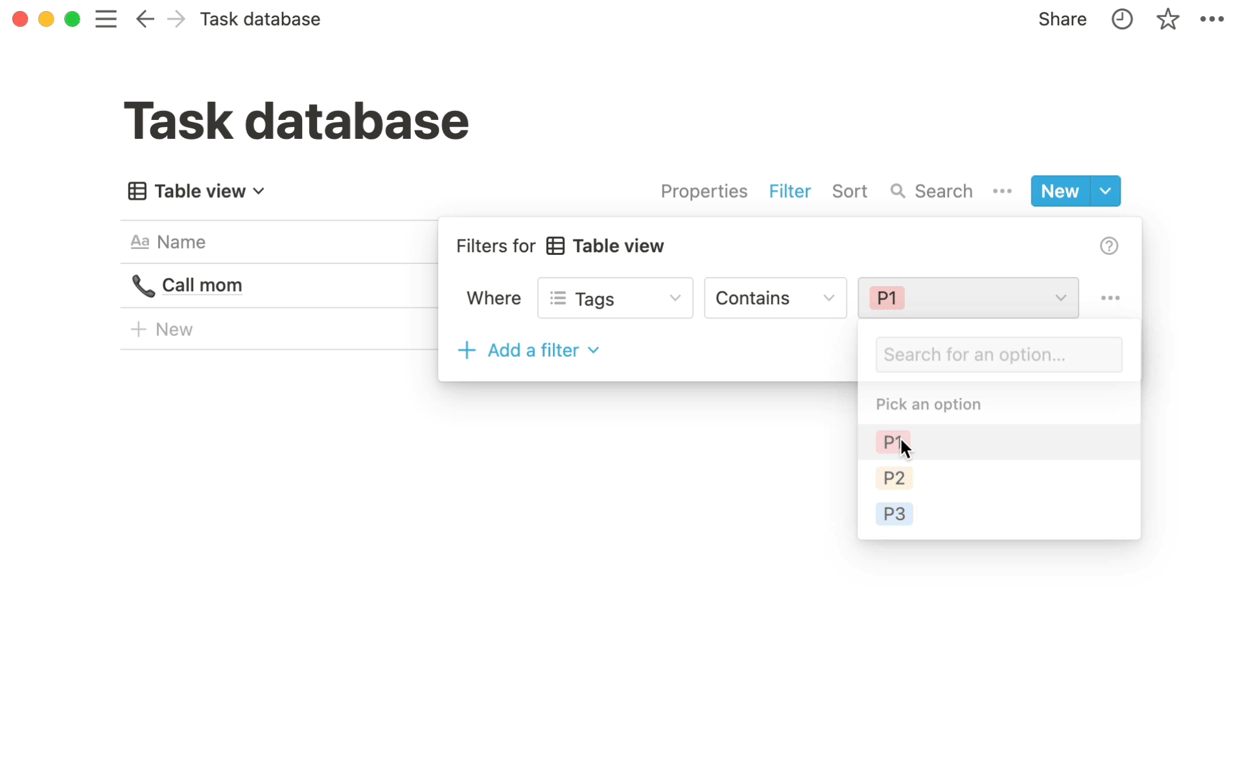Favorite this page with the star

(x=1167, y=19)
